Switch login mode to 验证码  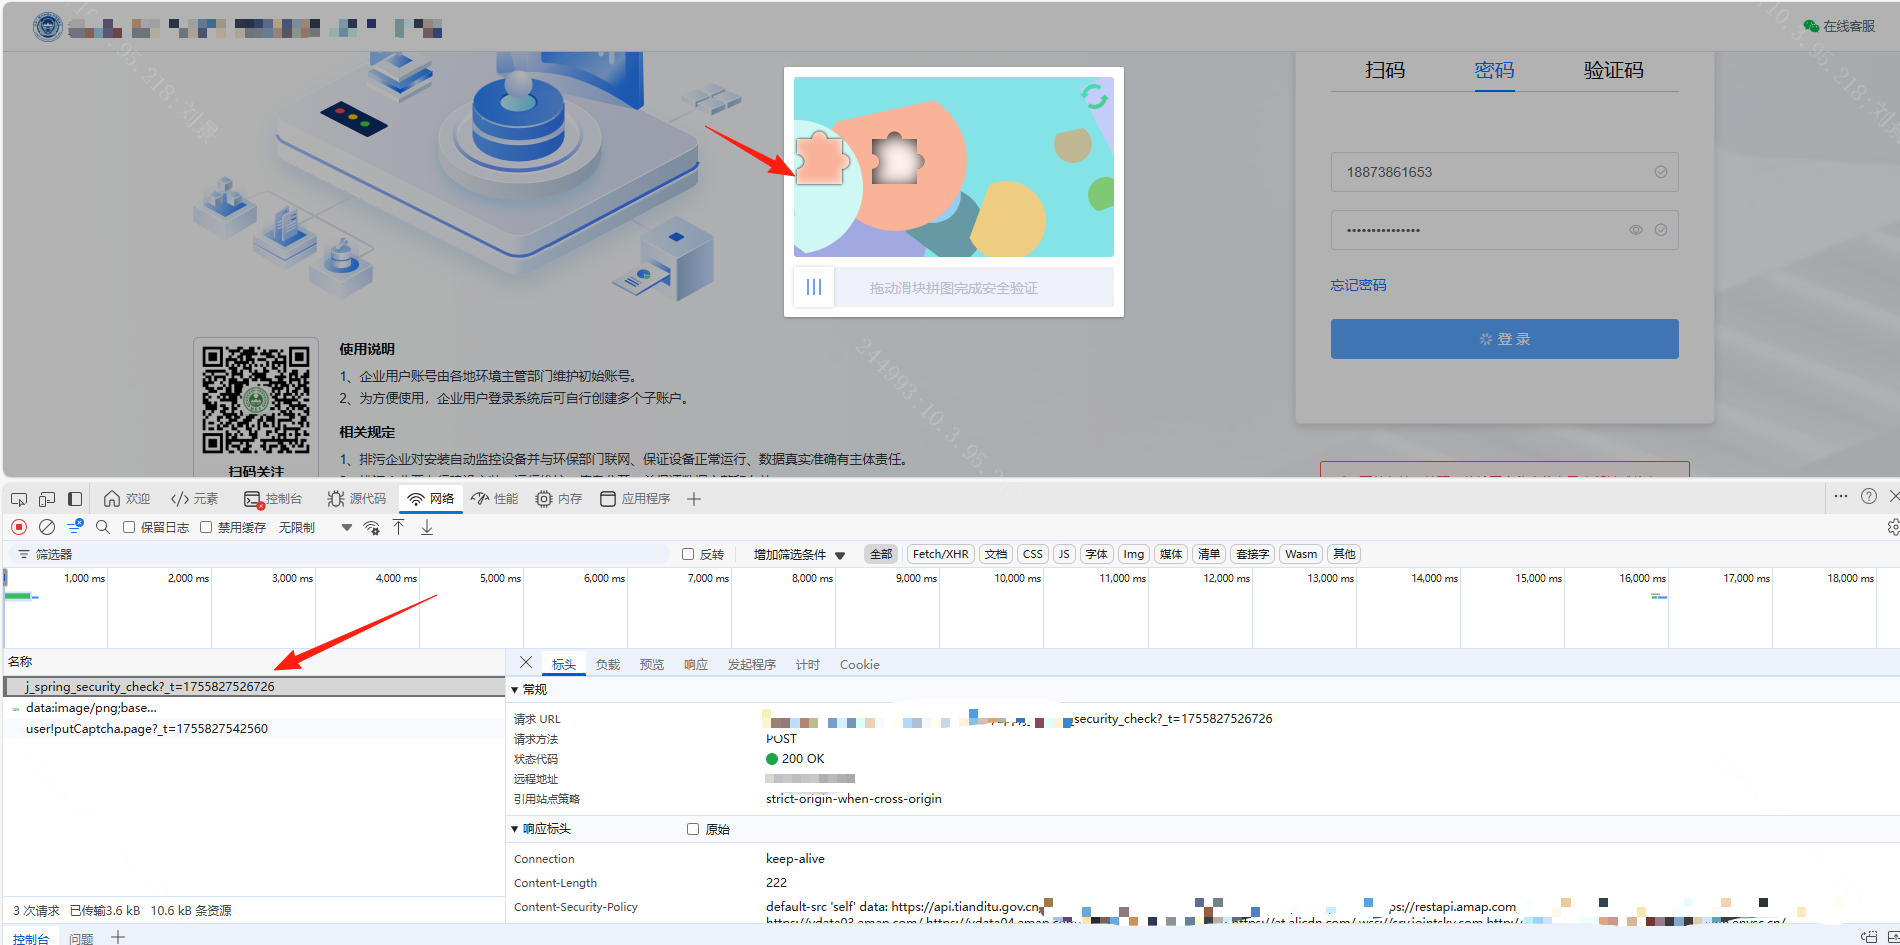click(1613, 70)
